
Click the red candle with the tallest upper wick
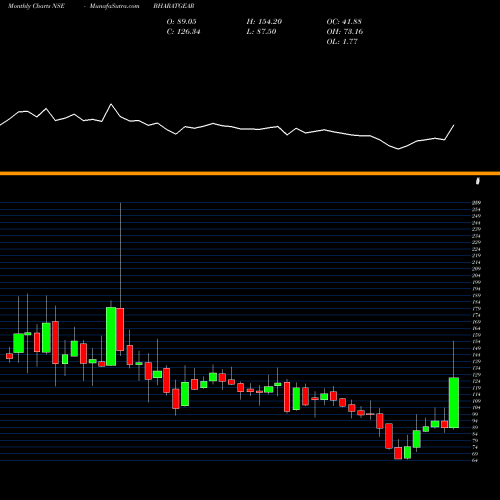pyautogui.click(x=120, y=329)
